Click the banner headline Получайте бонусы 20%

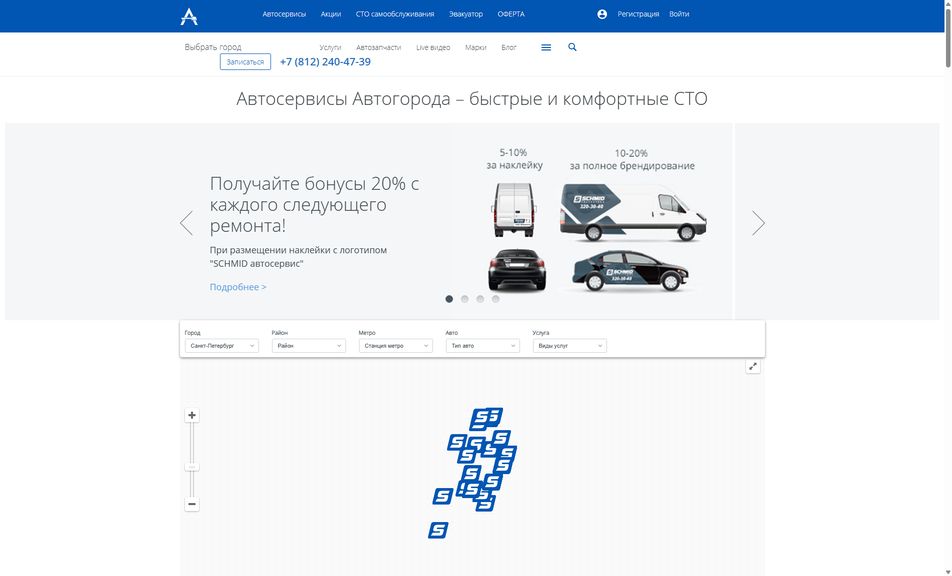coord(314,205)
